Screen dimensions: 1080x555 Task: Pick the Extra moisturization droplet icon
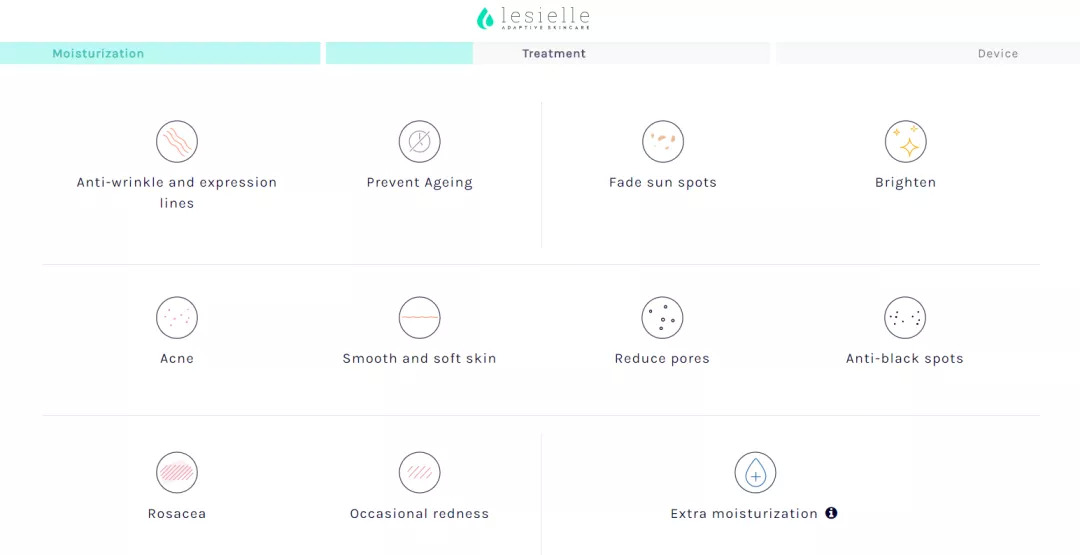755,473
